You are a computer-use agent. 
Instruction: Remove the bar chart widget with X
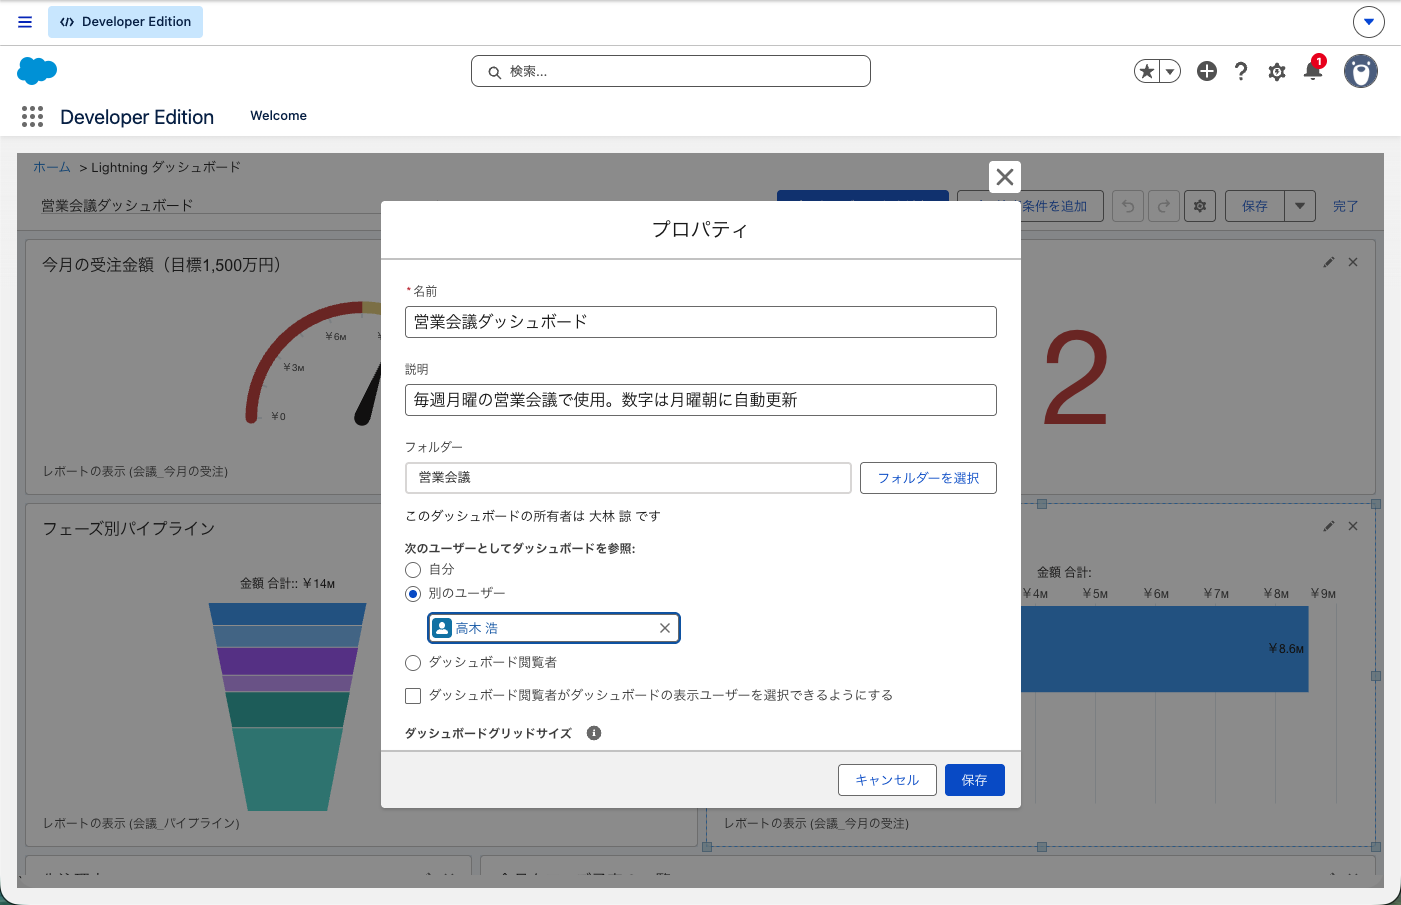point(1353,526)
